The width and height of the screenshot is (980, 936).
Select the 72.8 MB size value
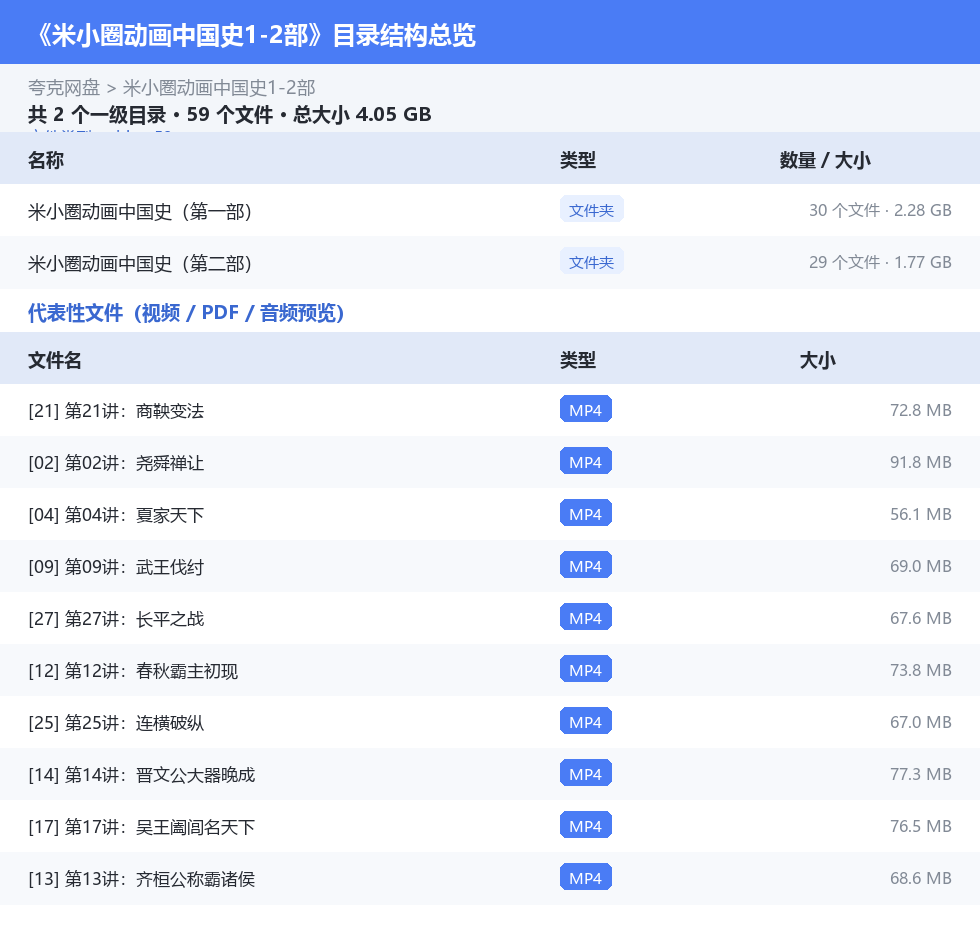[921, 410]
